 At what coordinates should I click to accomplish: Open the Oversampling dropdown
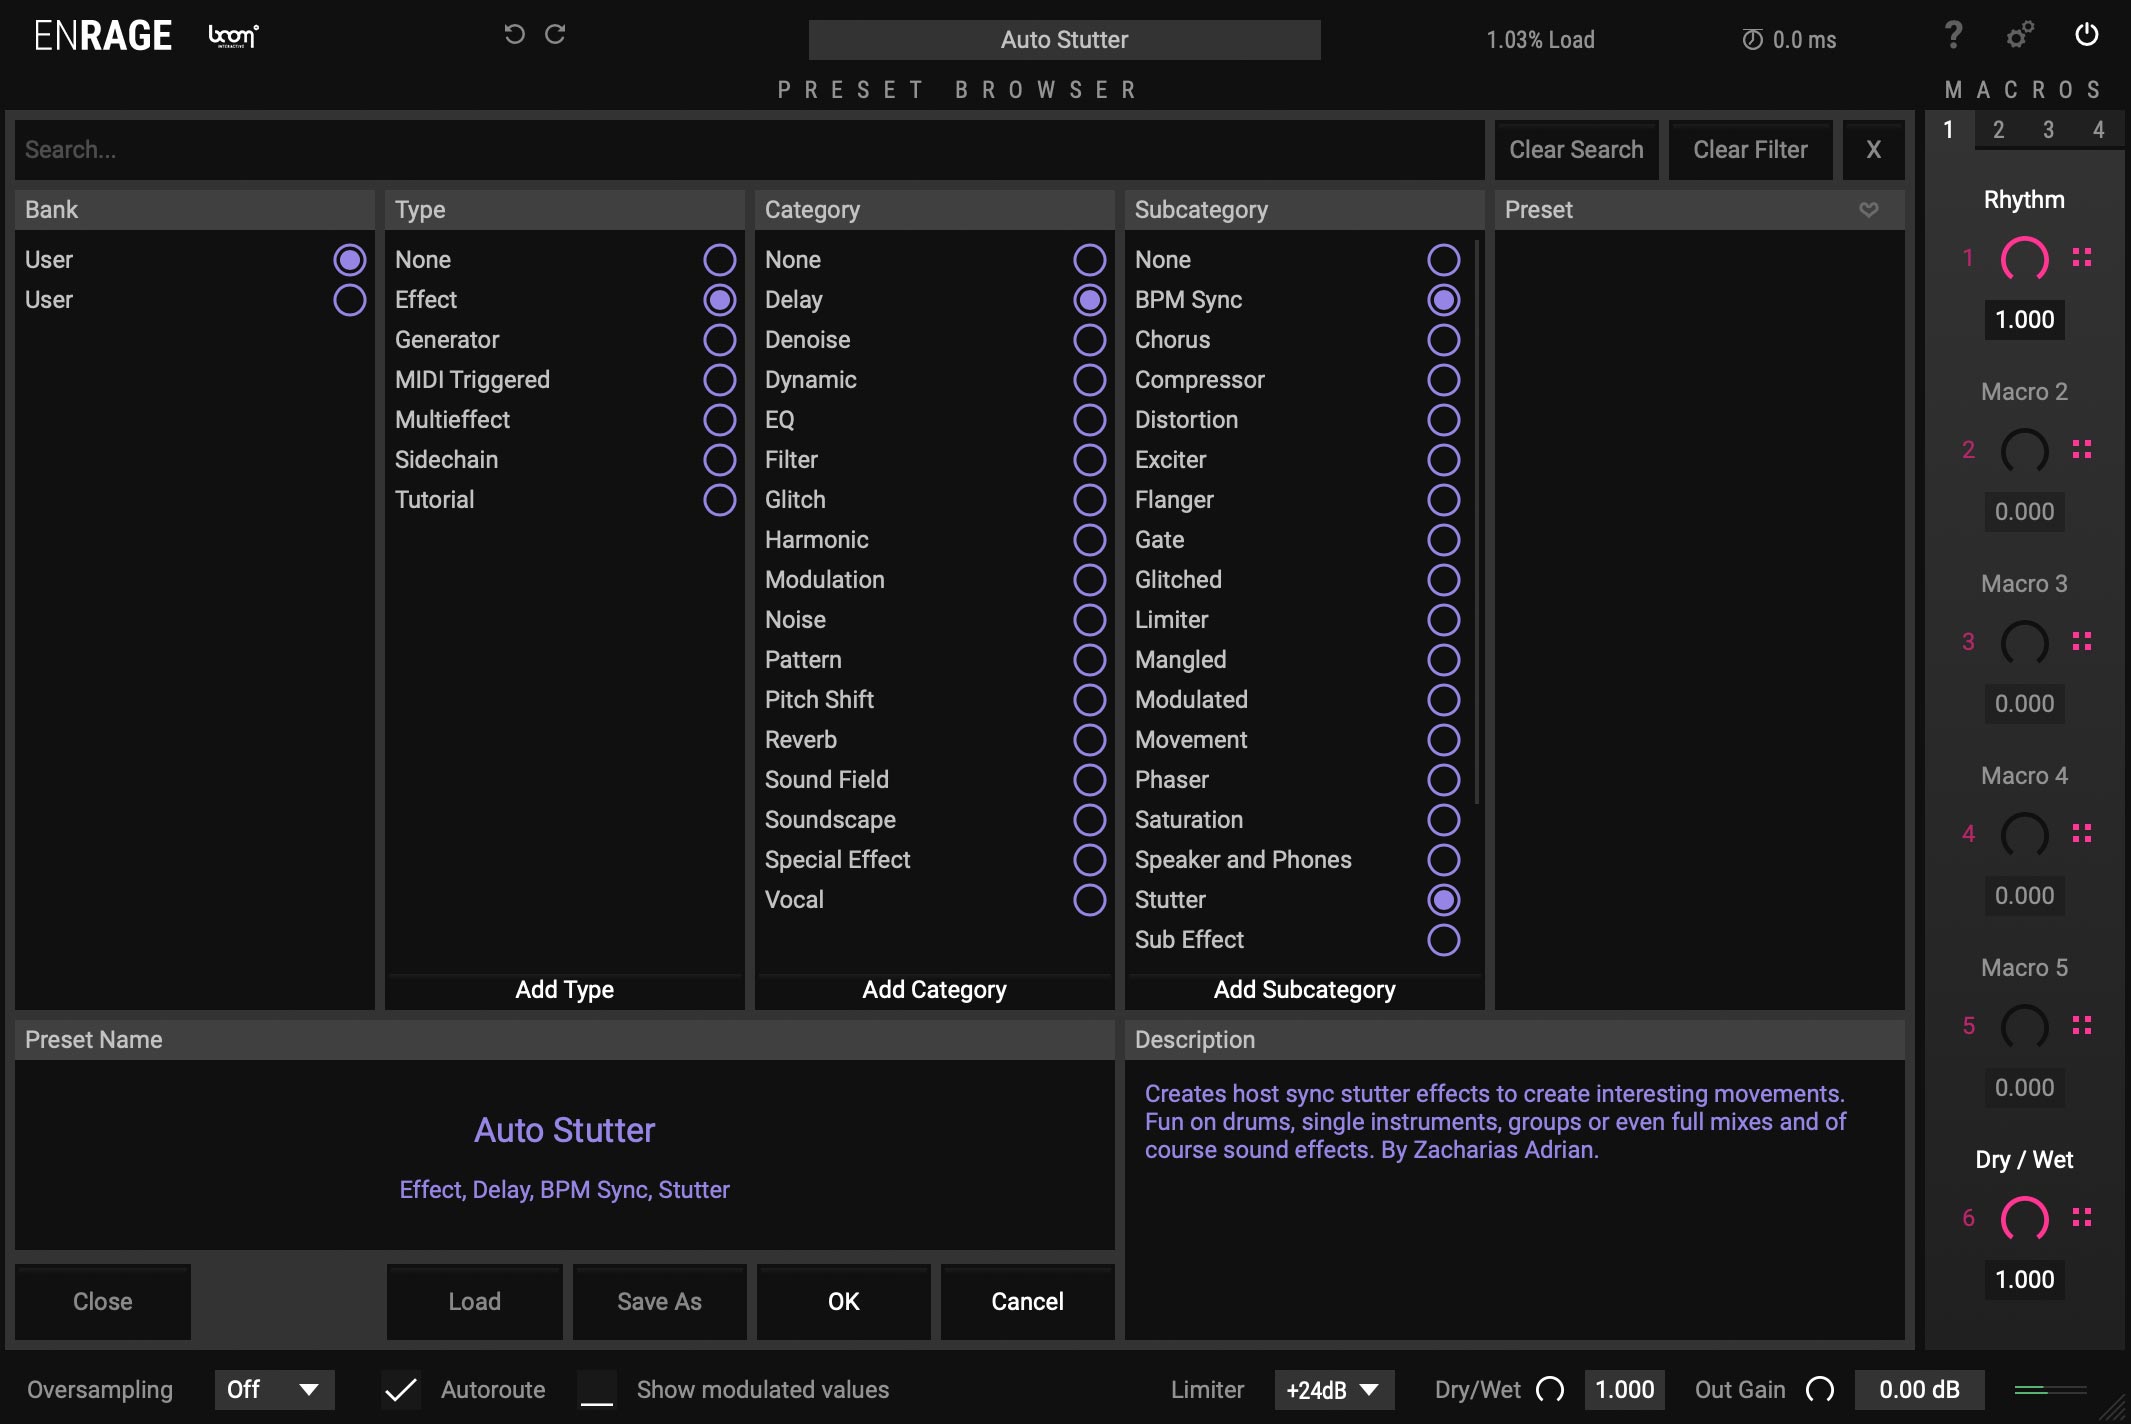274,1389
